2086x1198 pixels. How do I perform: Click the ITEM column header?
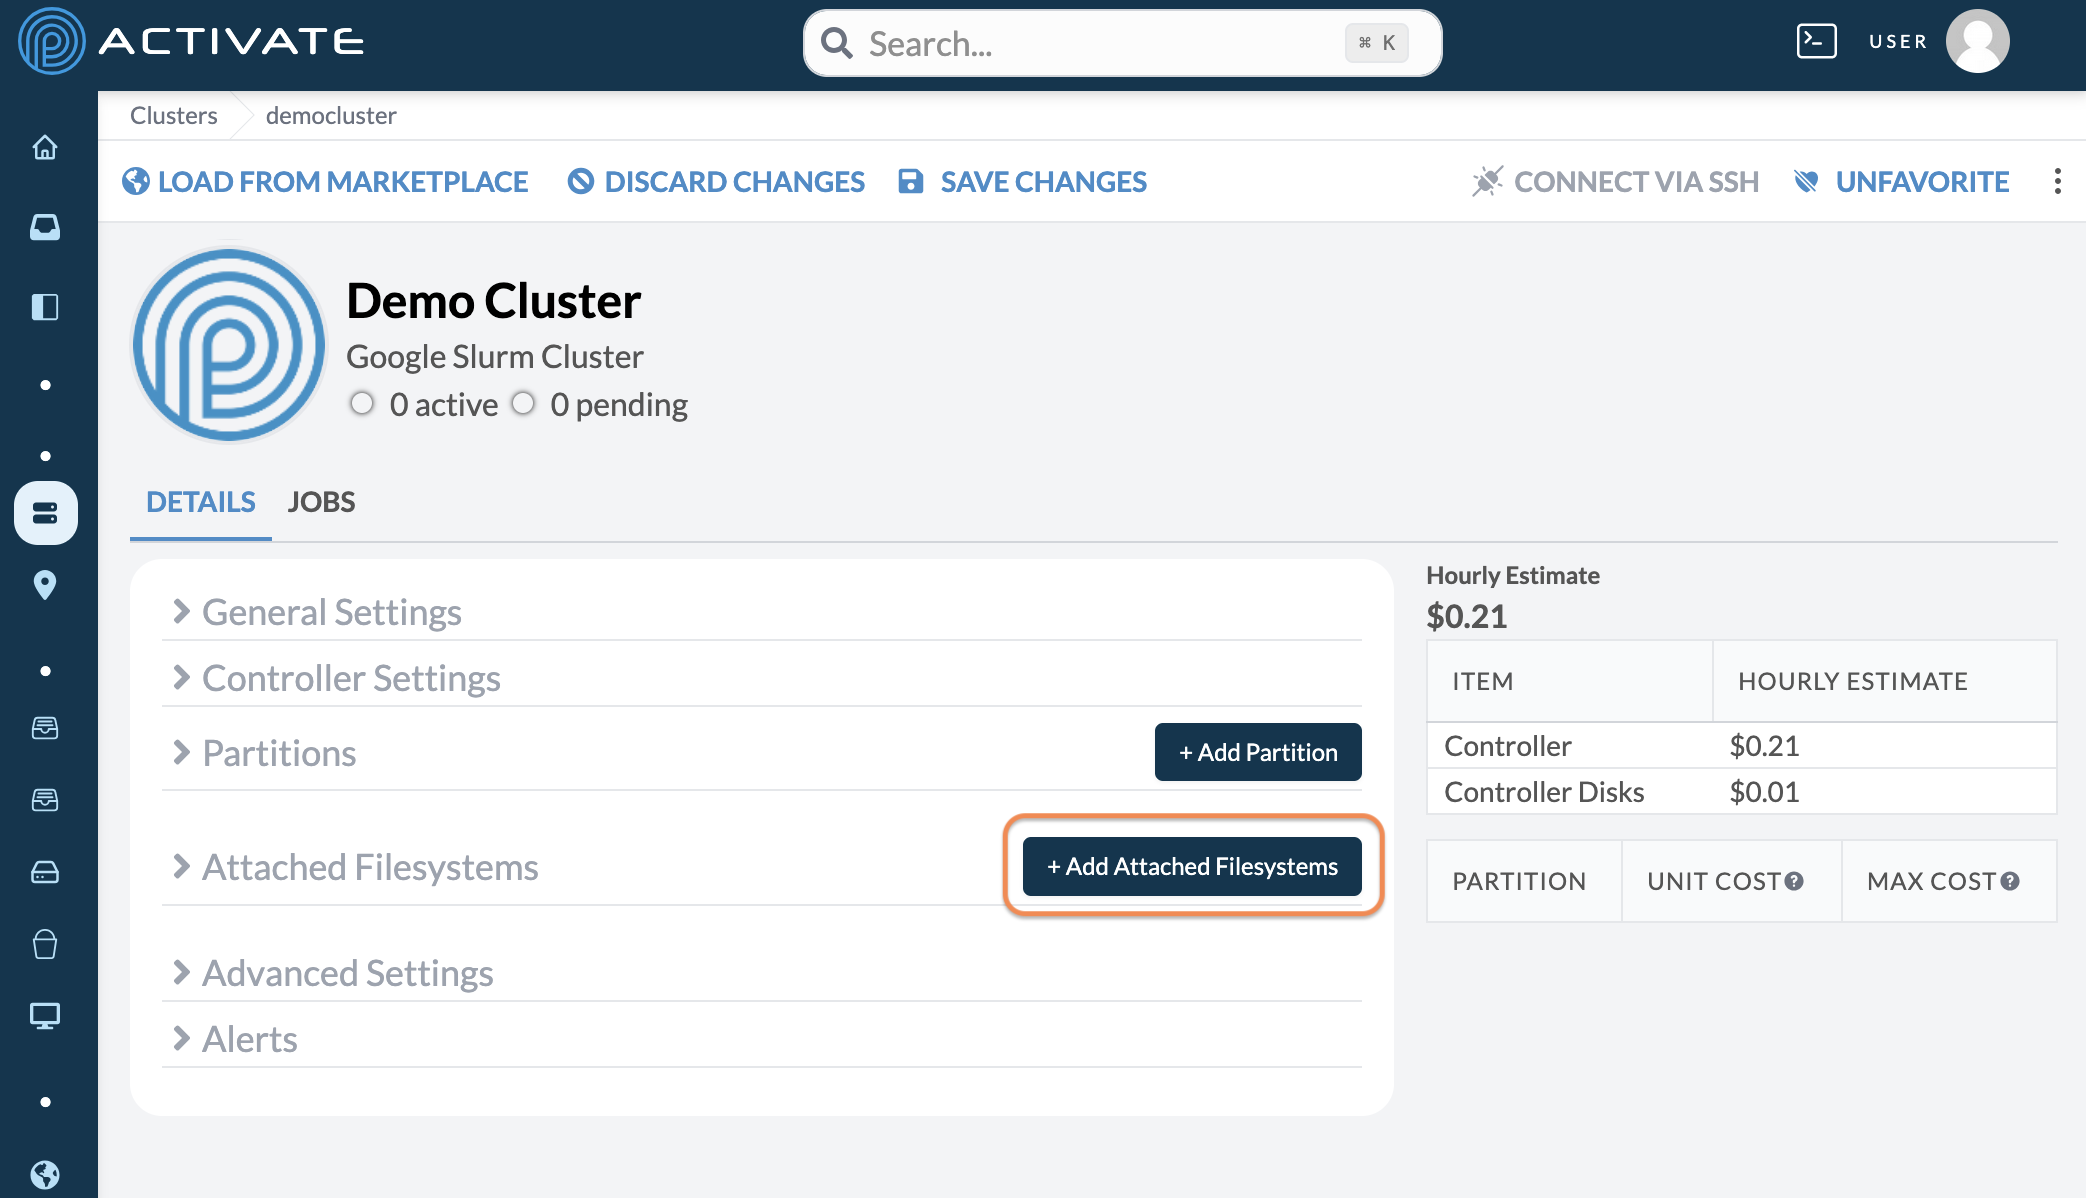coord(1570,681)
